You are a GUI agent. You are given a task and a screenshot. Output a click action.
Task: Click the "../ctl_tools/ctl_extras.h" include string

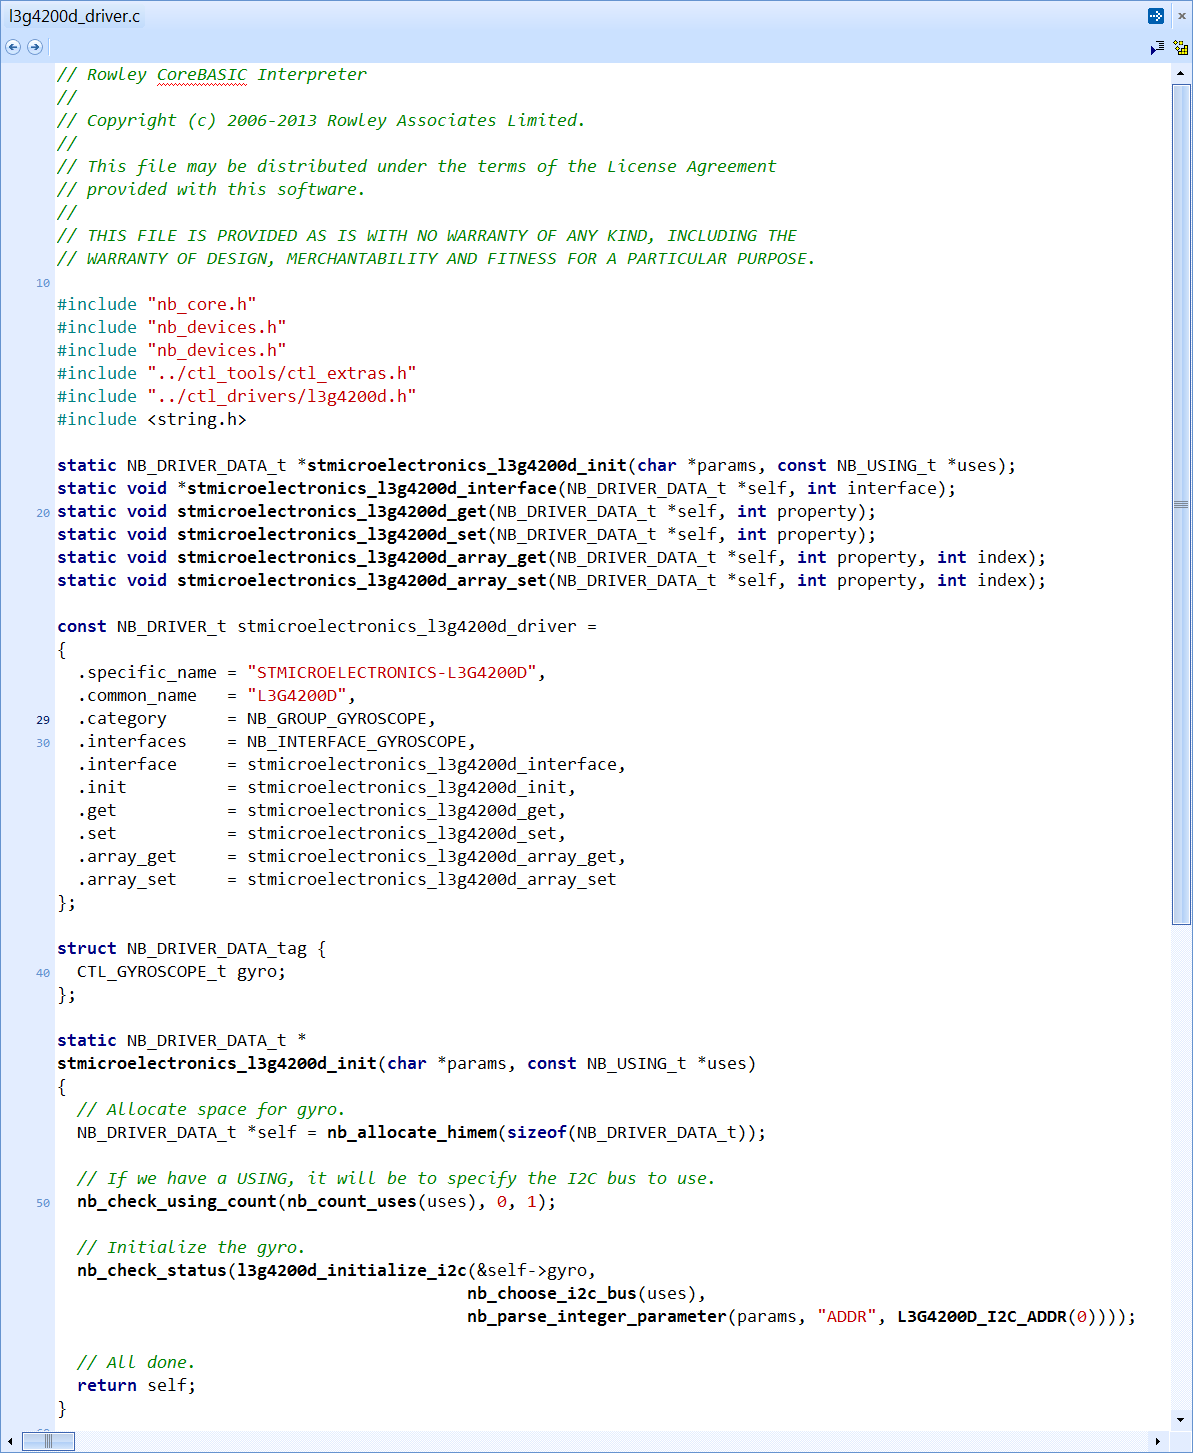pos(282,373)
